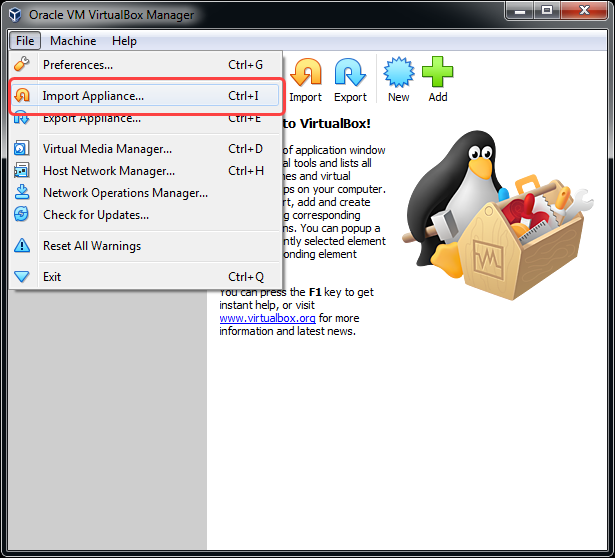Click the Preferences wrench icon in menu

click(22, 65)
